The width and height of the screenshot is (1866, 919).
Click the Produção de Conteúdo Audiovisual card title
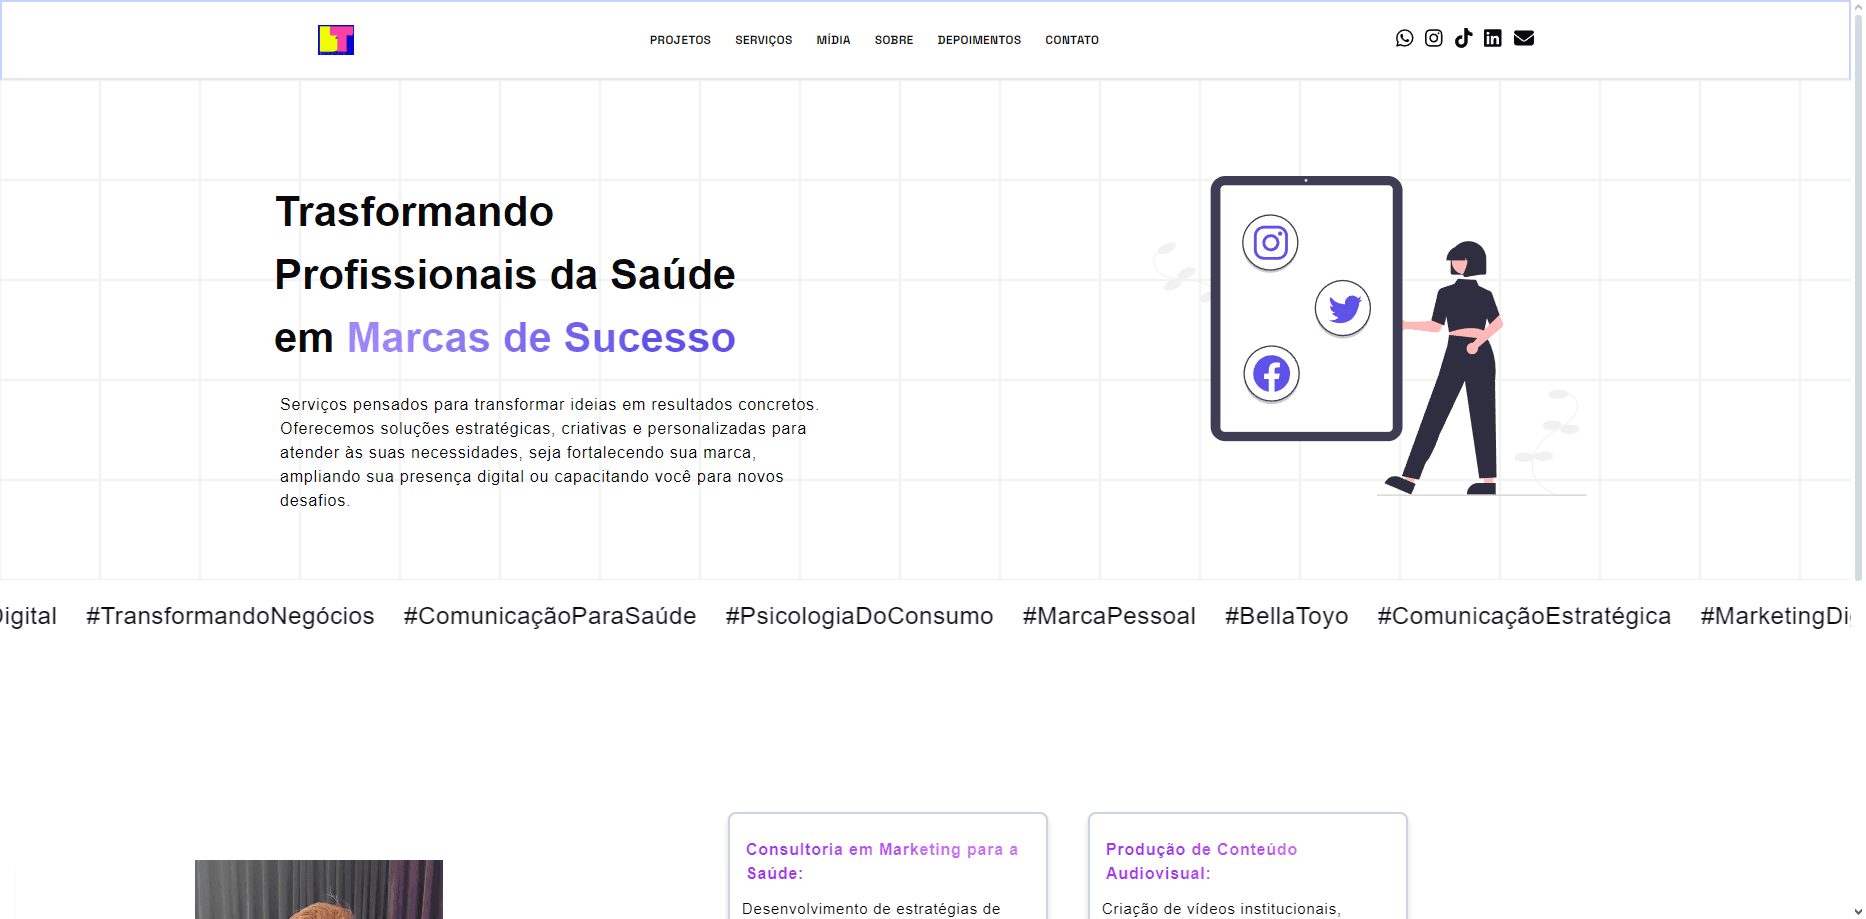click(1201, 861)
